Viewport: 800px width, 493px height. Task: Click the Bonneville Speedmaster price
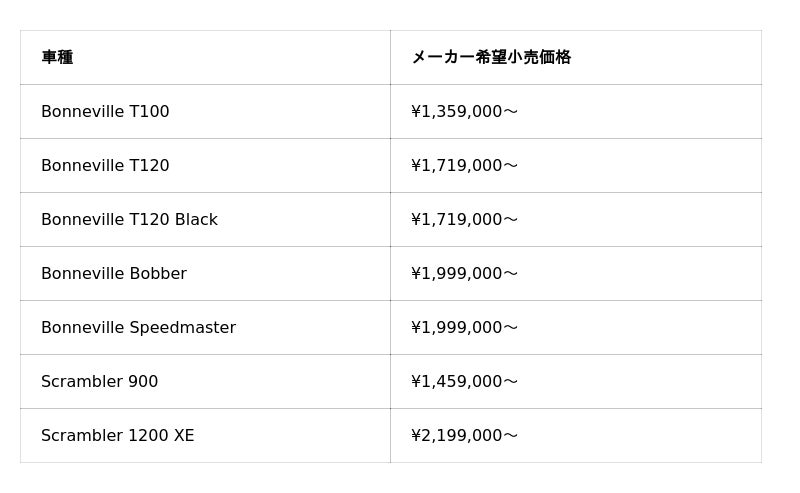464,328
